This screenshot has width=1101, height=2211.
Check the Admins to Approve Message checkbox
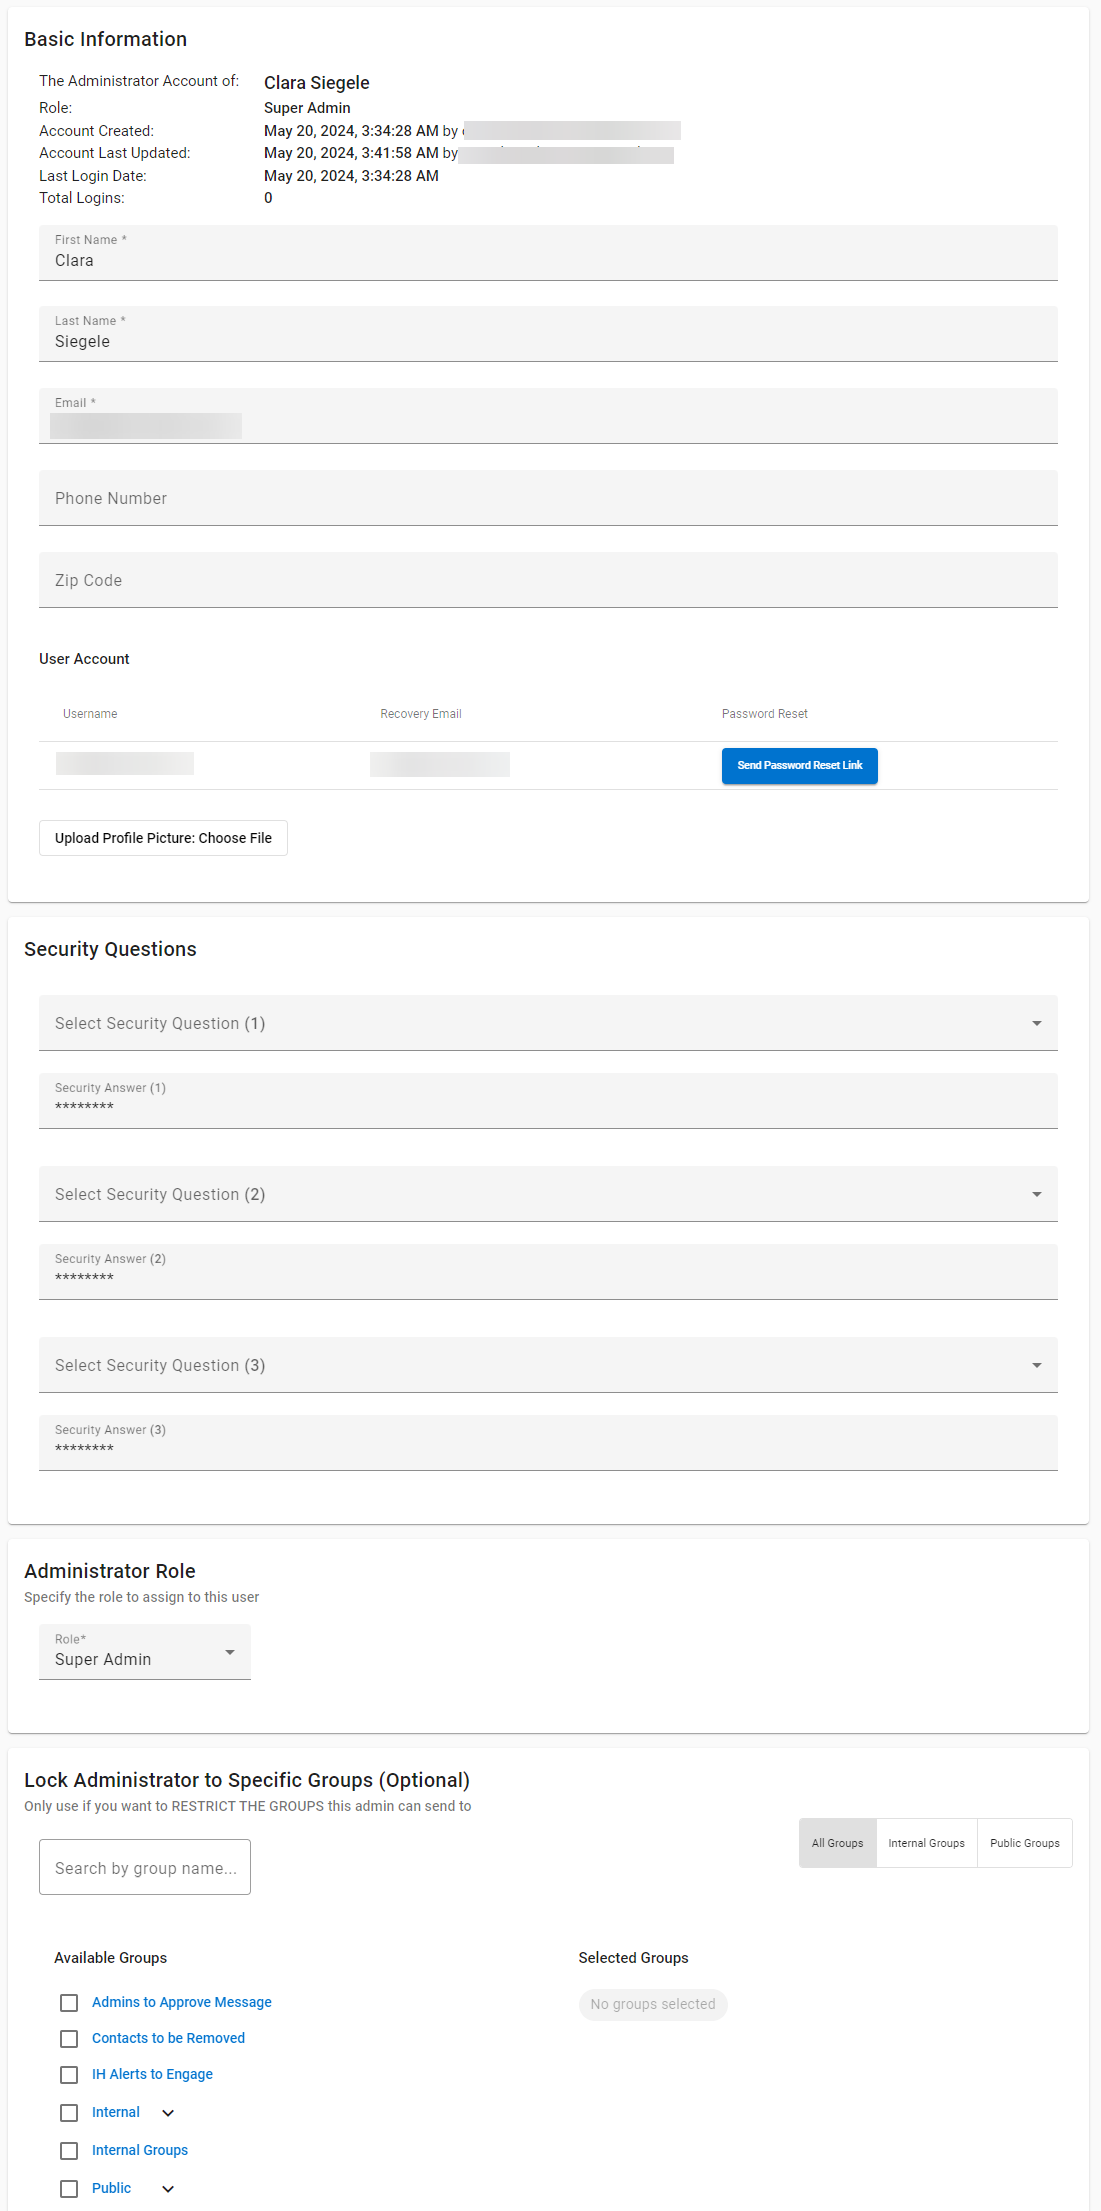69,2003
